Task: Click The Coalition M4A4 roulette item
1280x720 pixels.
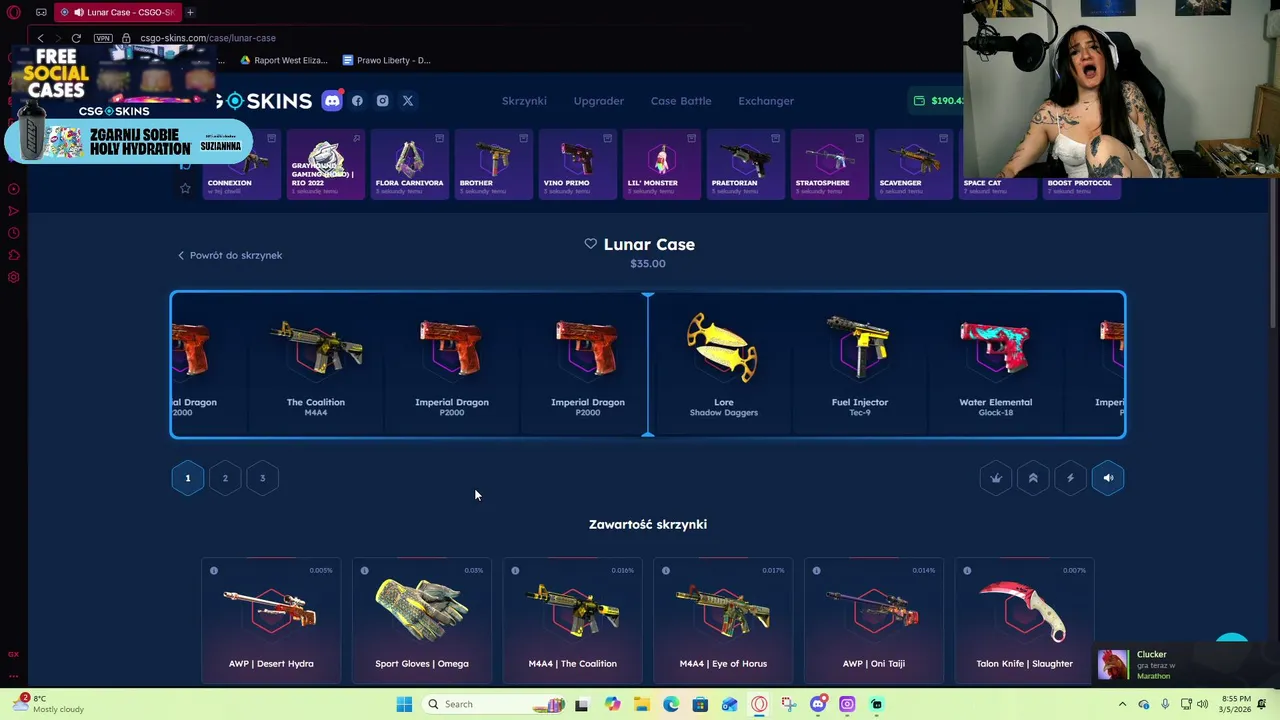Action: click(316, 365)
